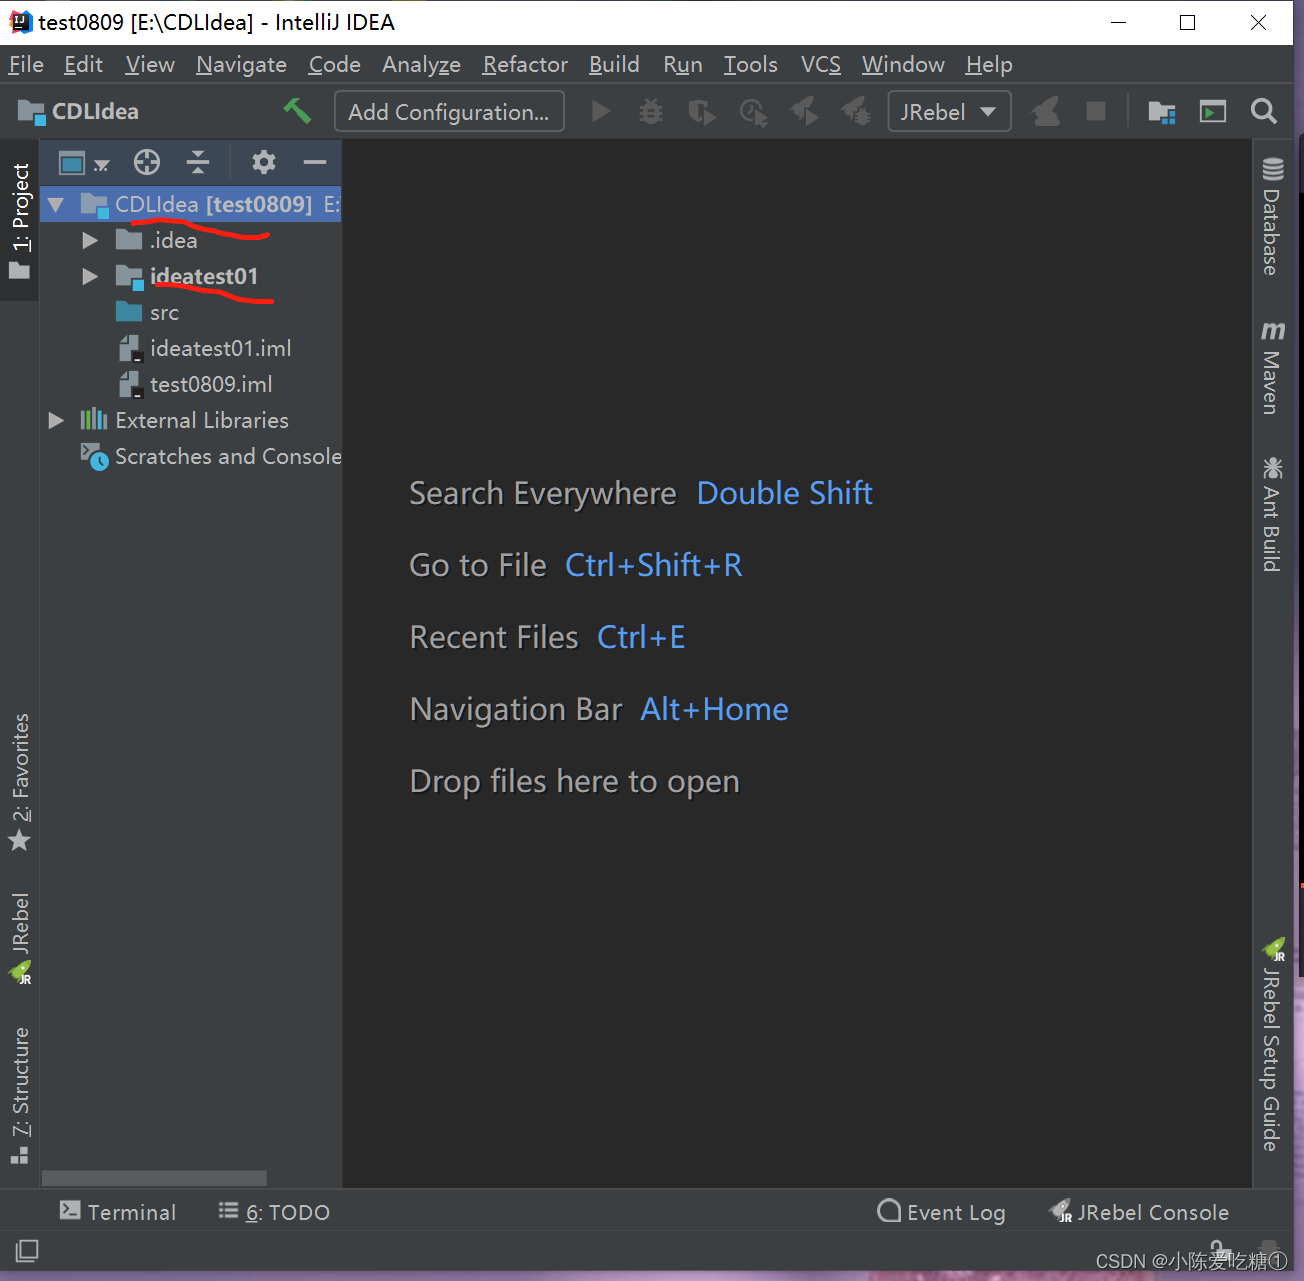Toggle the Database tool window
Image resolution: width=1304 pixels, height=1281 pixels.
point(1272,217)
